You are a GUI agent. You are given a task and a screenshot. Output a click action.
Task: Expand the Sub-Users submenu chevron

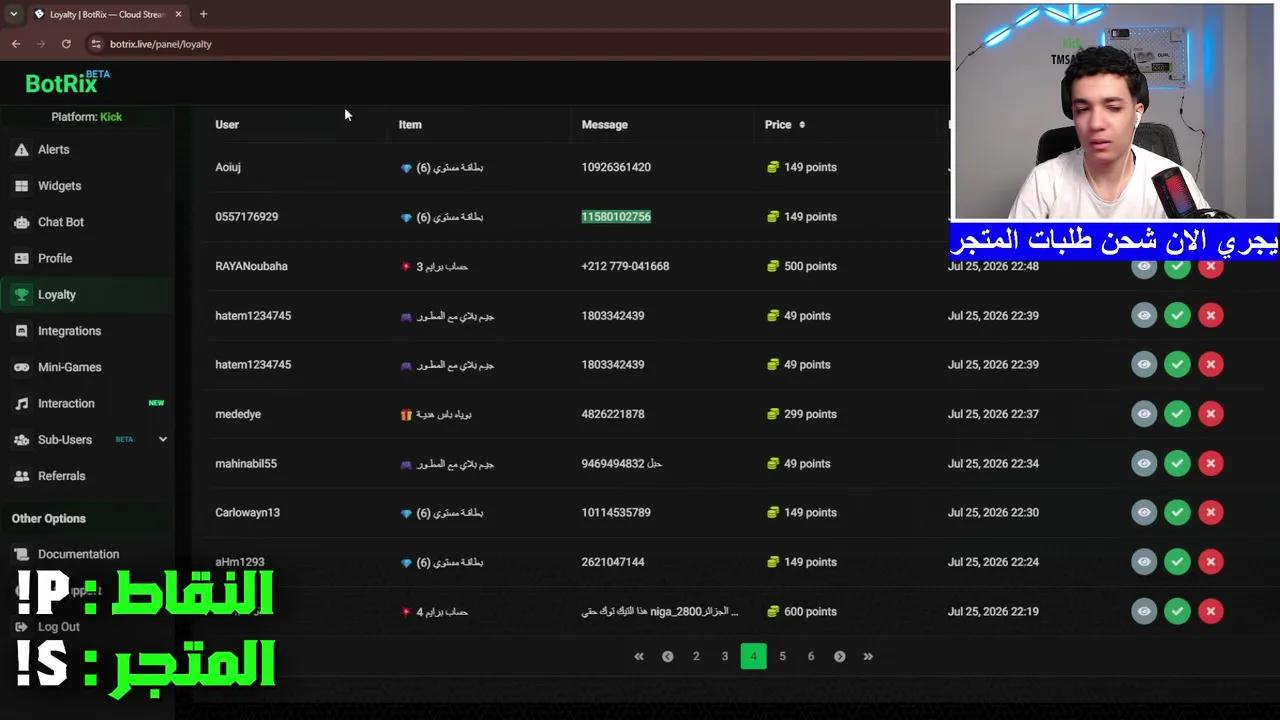162,439
